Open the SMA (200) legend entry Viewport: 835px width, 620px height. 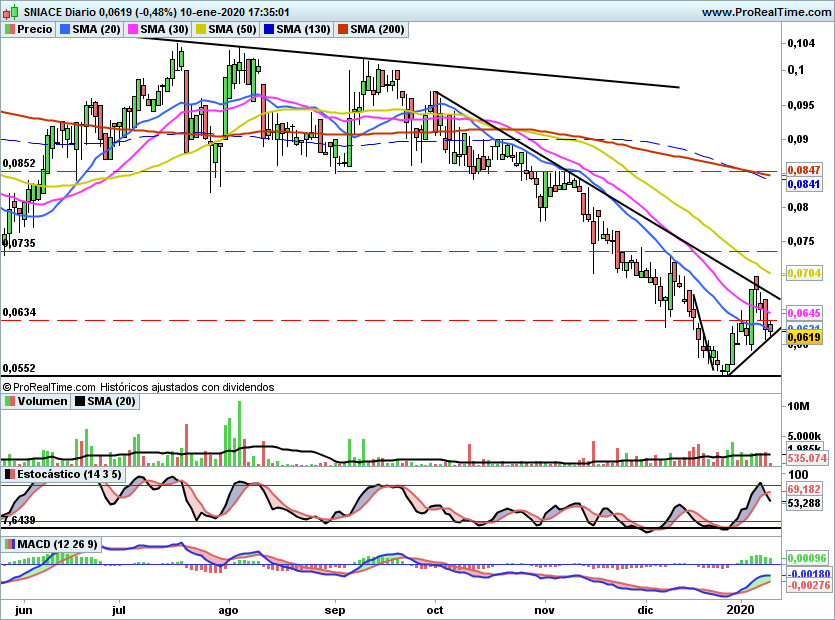(377, 29)
